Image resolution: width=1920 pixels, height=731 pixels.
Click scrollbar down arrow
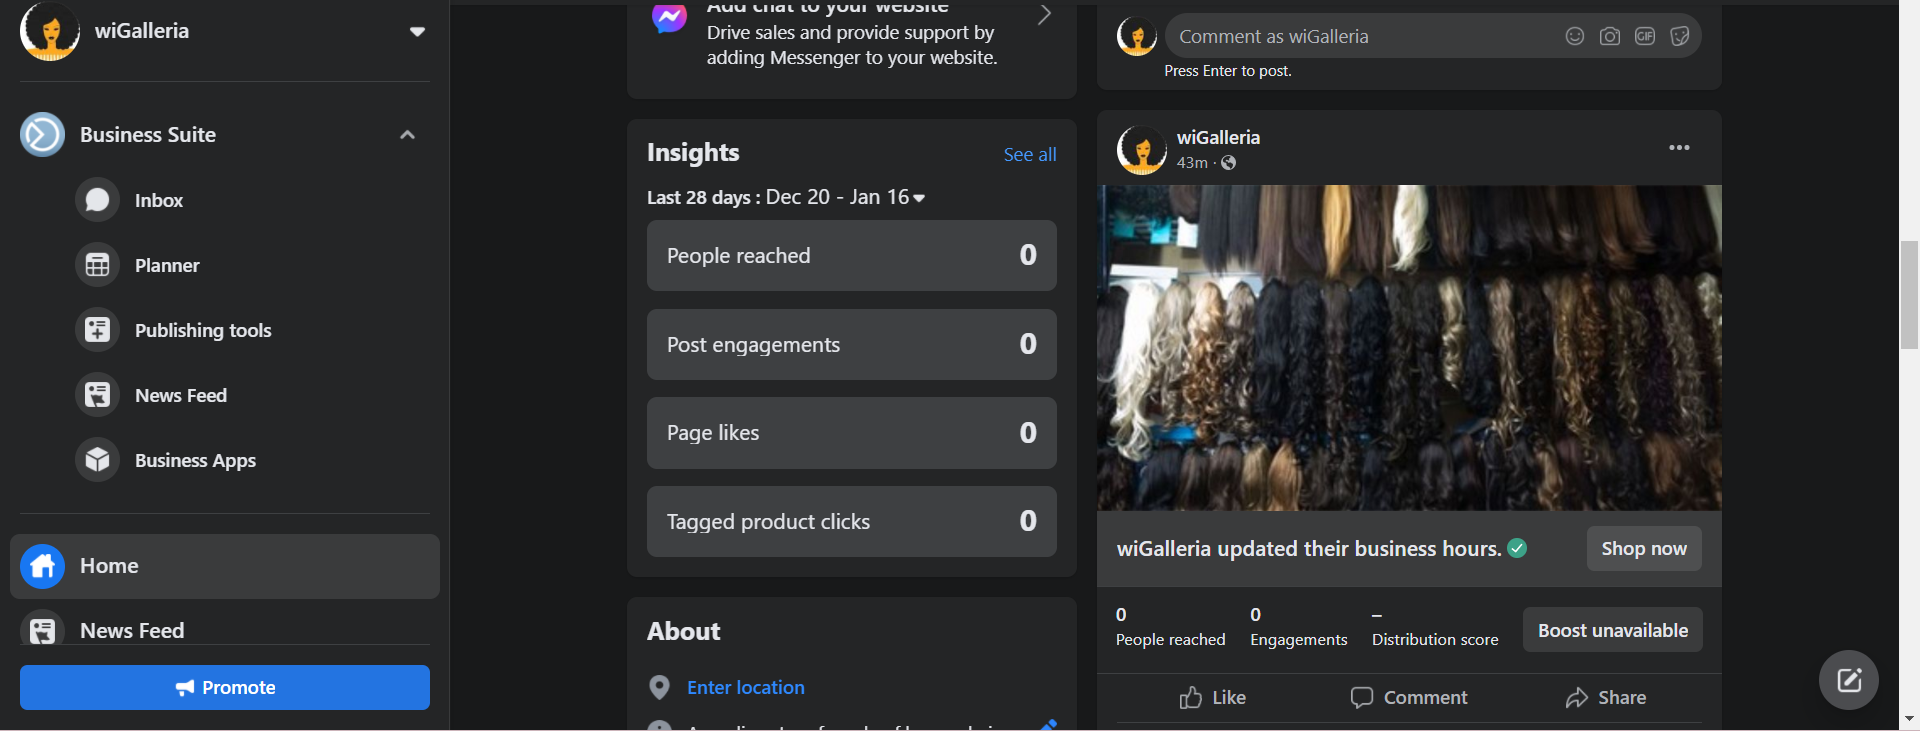pyautogui.click(x=1909, y=719)
